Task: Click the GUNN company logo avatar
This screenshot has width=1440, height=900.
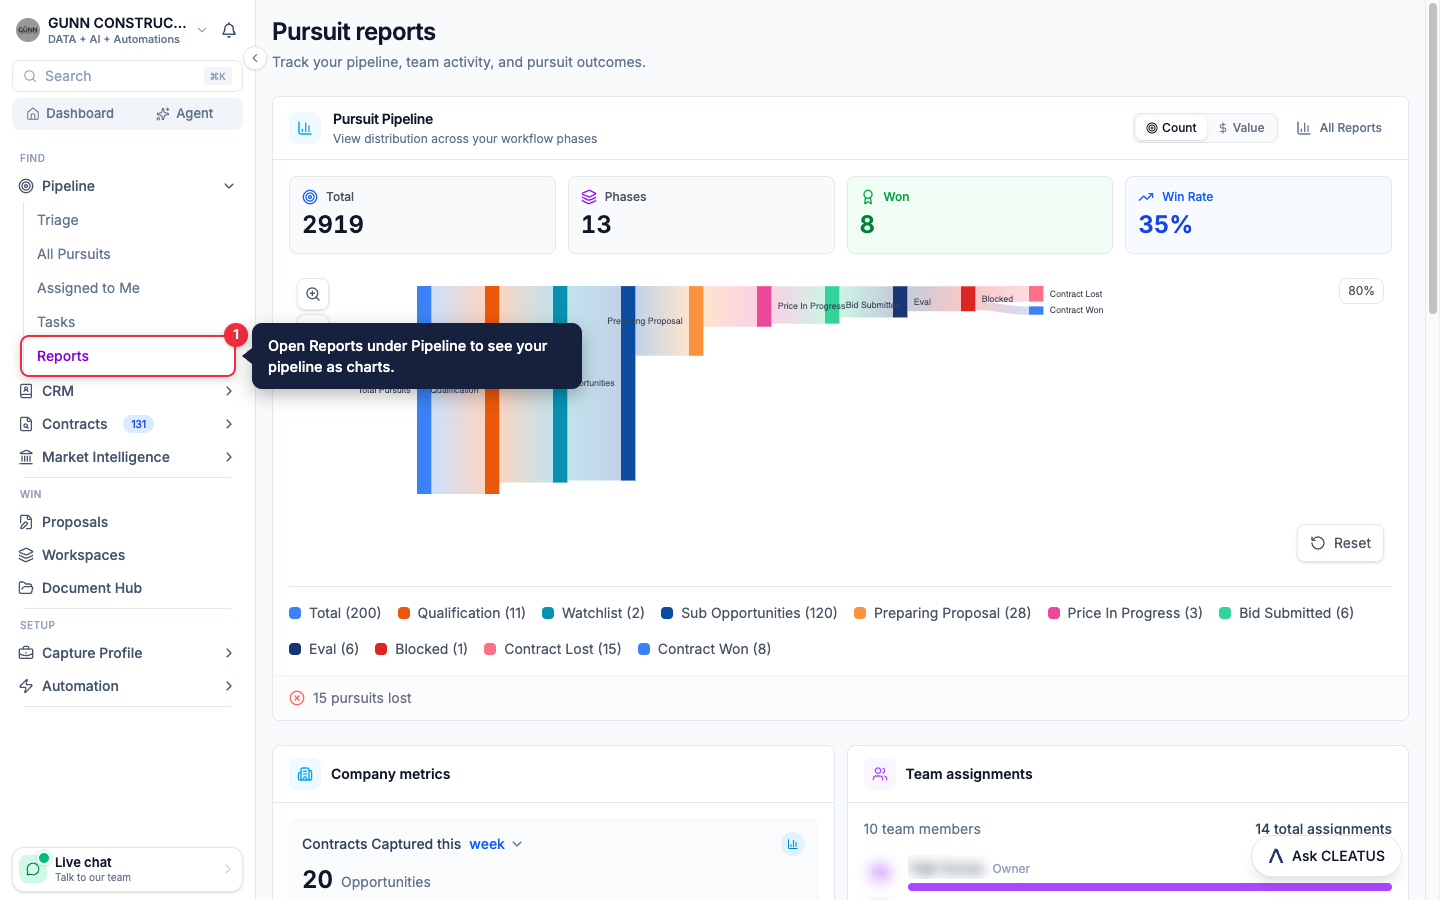Action: 28,30
